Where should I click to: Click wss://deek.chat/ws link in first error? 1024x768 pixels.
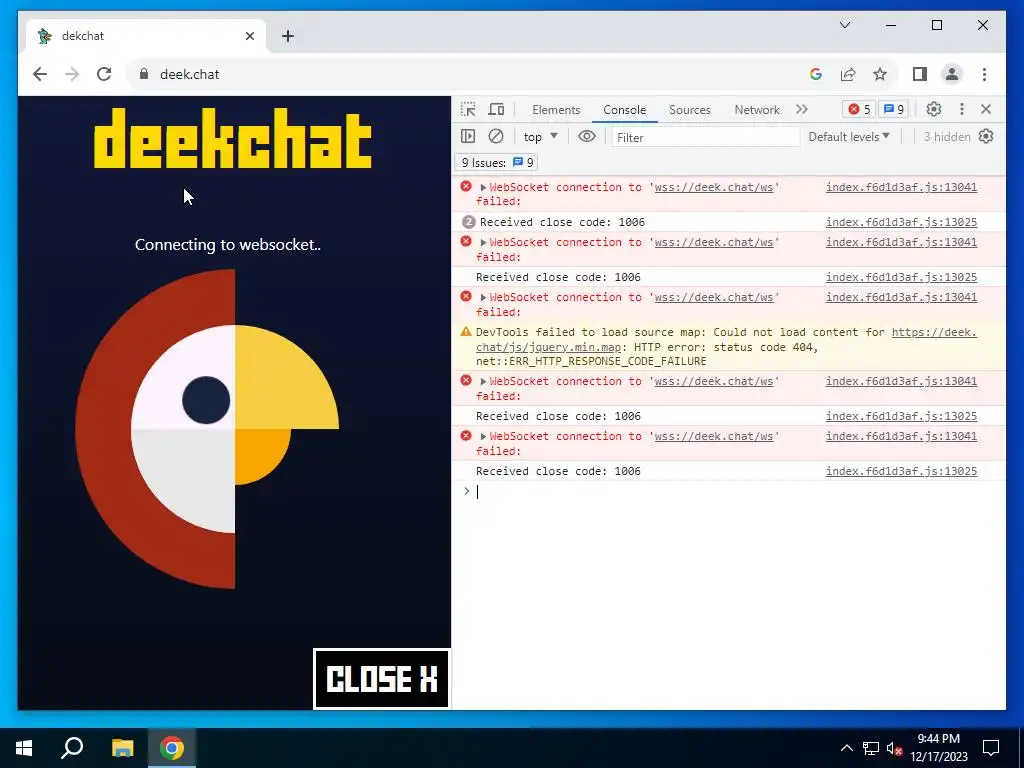[x=714, y=187]
